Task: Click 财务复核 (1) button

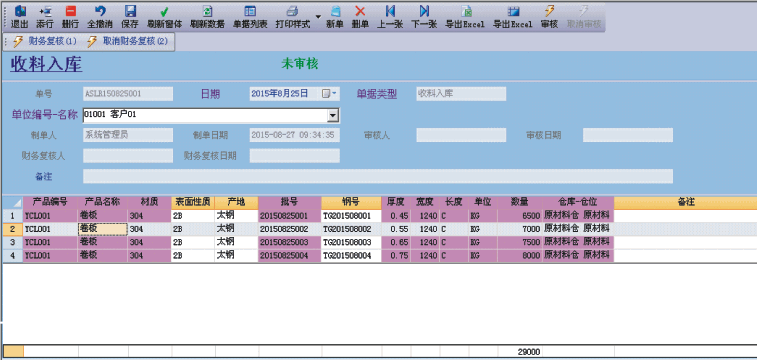Action: click(x=44, y=42)
